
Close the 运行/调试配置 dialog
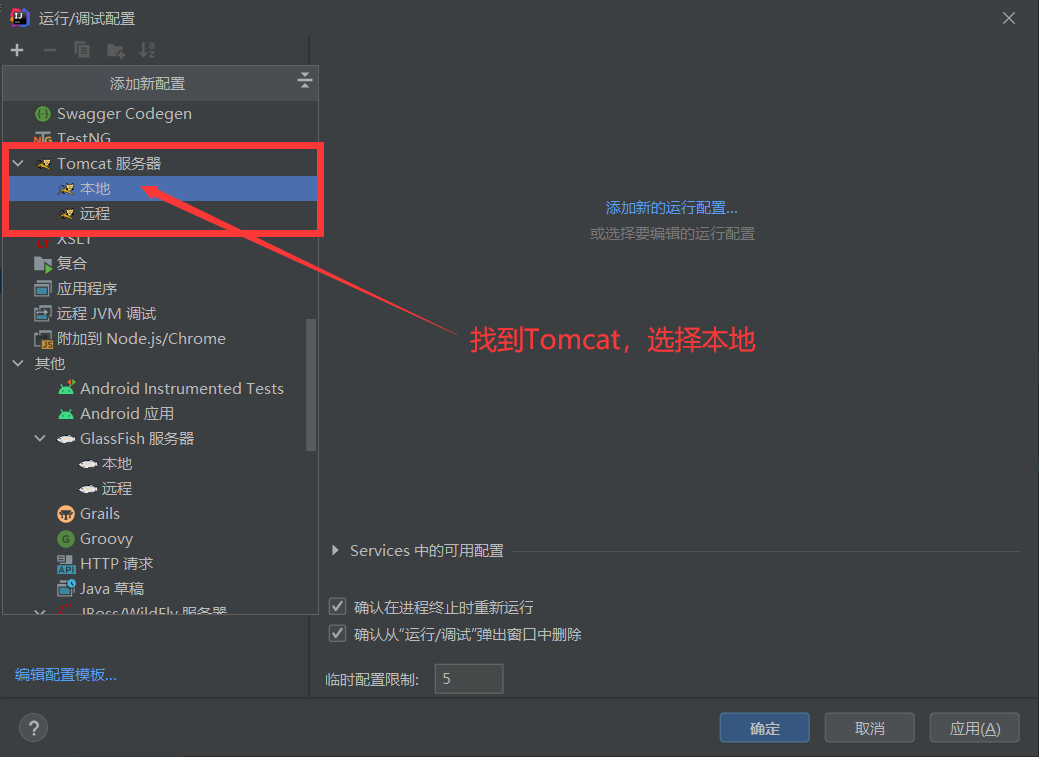pyautogui.click(x=1009, y=19)
